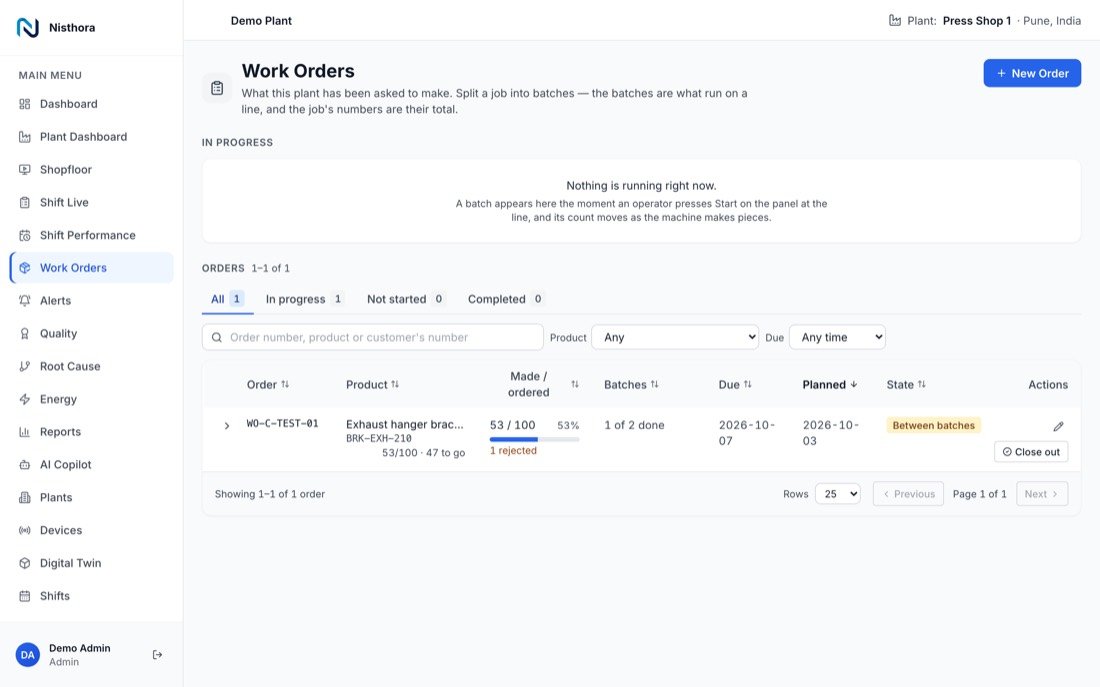This screenshot has height=687, width=1100.
Task: Expand the WO-C-TEST-01 order row chevron
Action: 227,426
